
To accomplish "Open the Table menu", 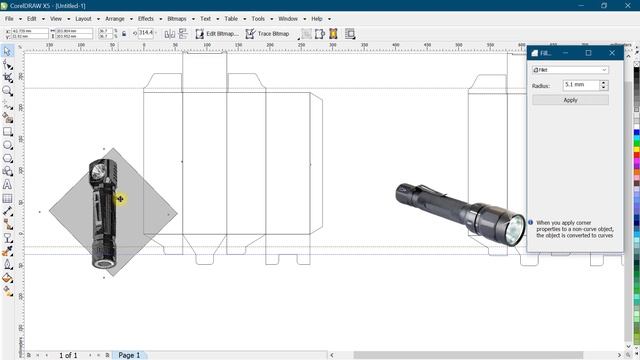I will (231, 19).
